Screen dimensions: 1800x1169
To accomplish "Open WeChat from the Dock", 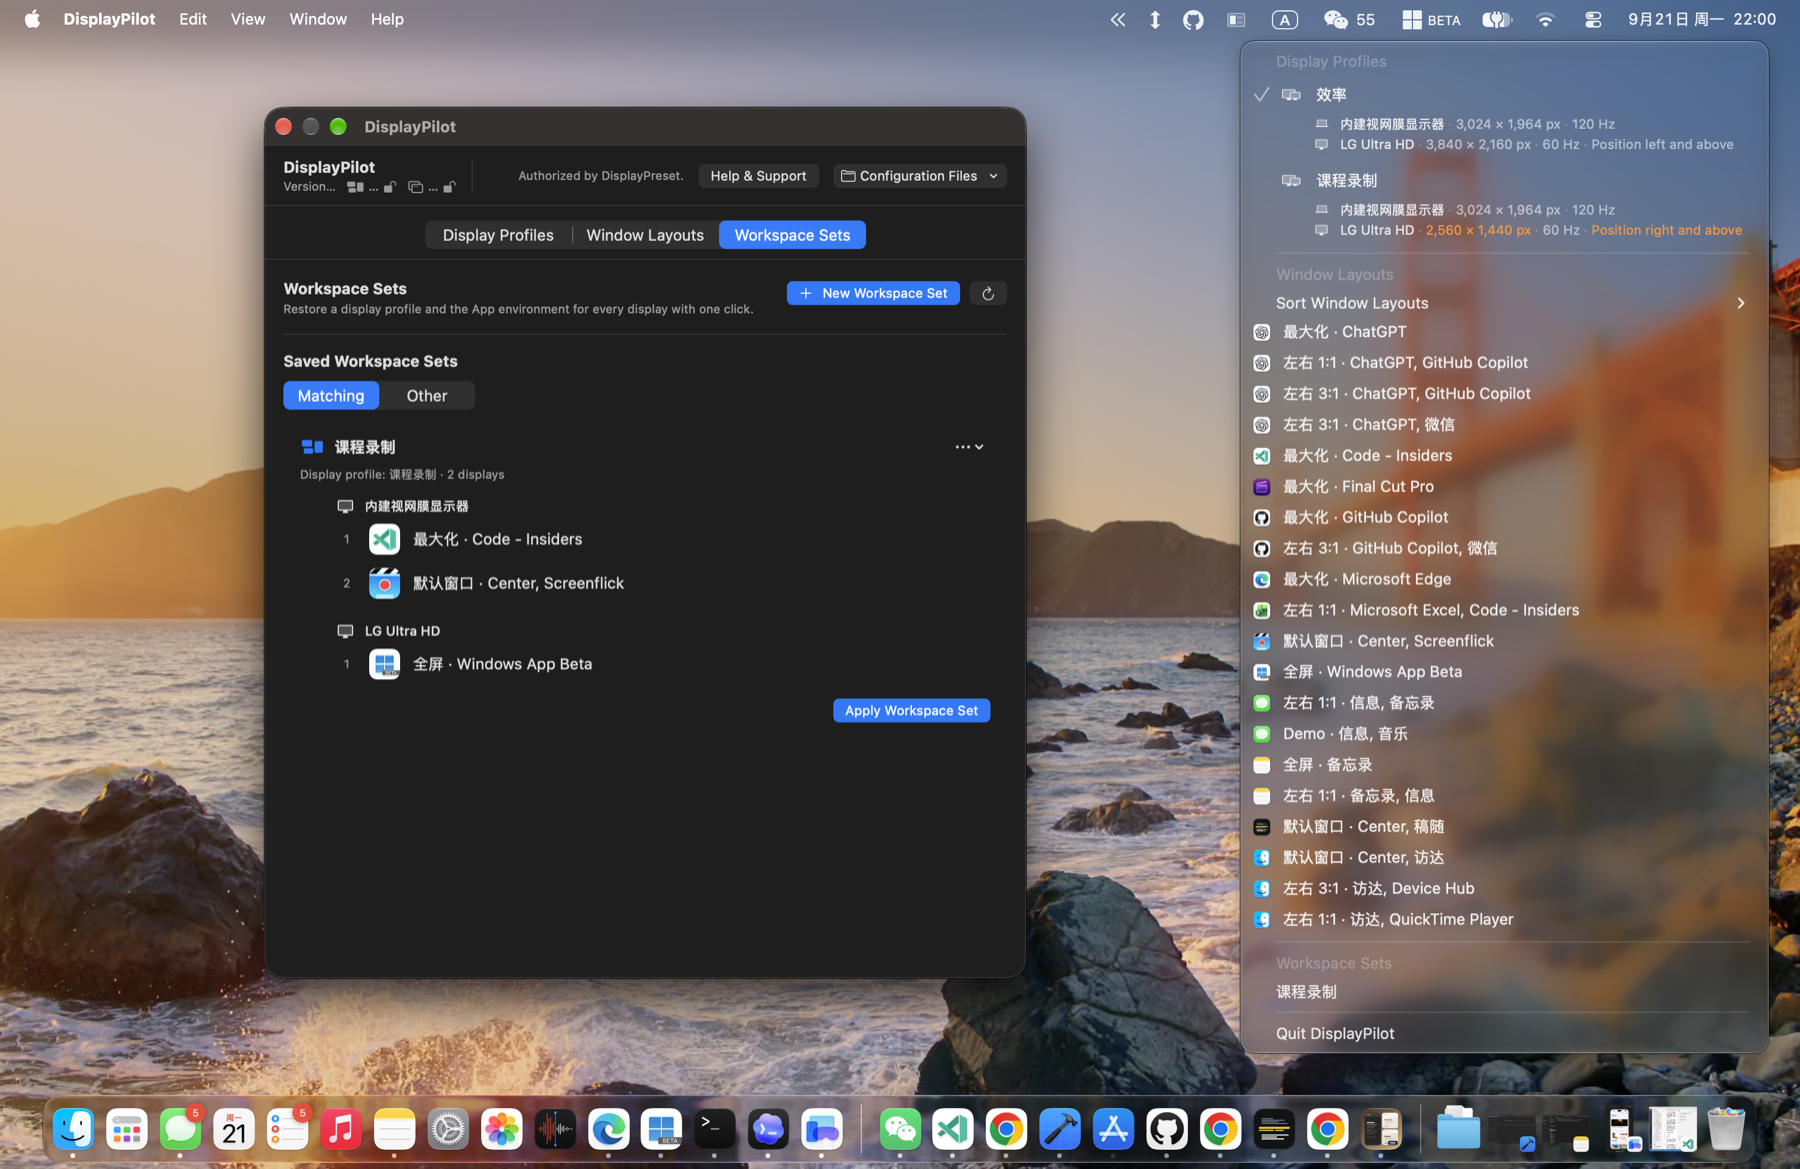I will [x=899, y=1130].
